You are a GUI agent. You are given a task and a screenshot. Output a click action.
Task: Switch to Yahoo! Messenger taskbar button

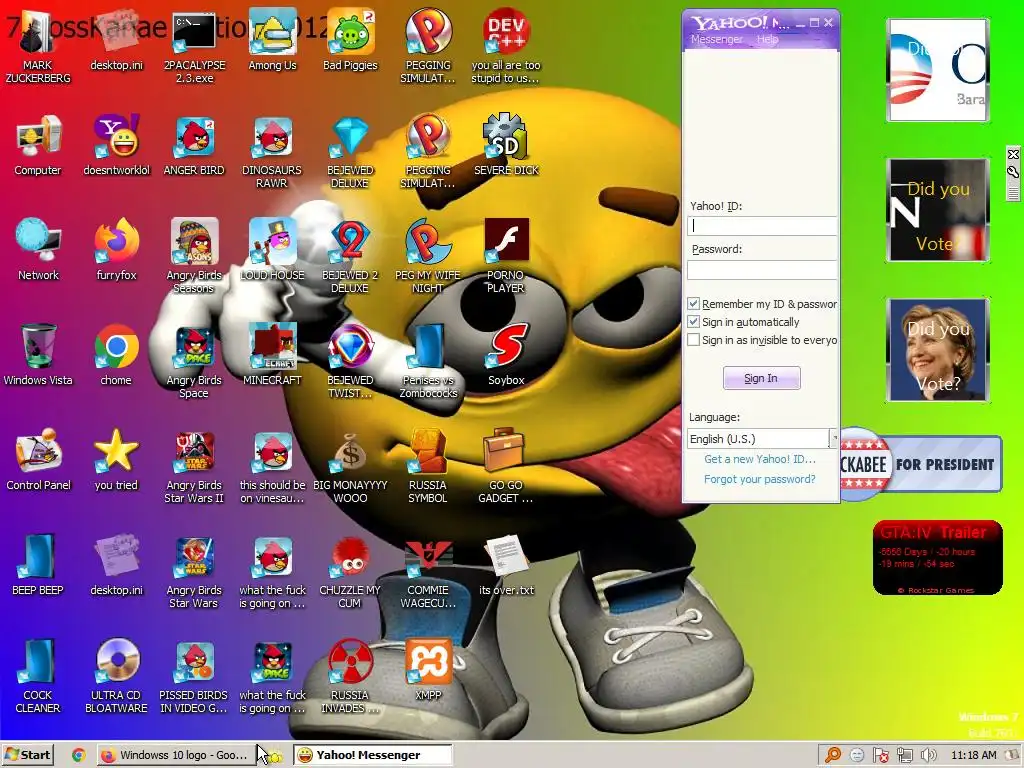click(x=372, y=755)
